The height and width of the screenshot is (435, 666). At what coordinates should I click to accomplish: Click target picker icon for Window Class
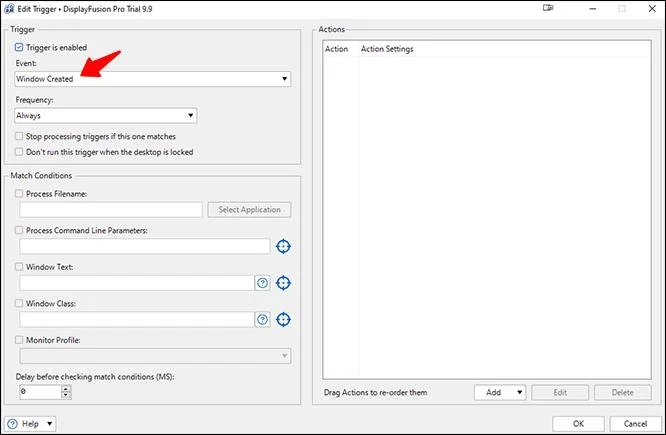pyautogui.click(x=283, y=319)
